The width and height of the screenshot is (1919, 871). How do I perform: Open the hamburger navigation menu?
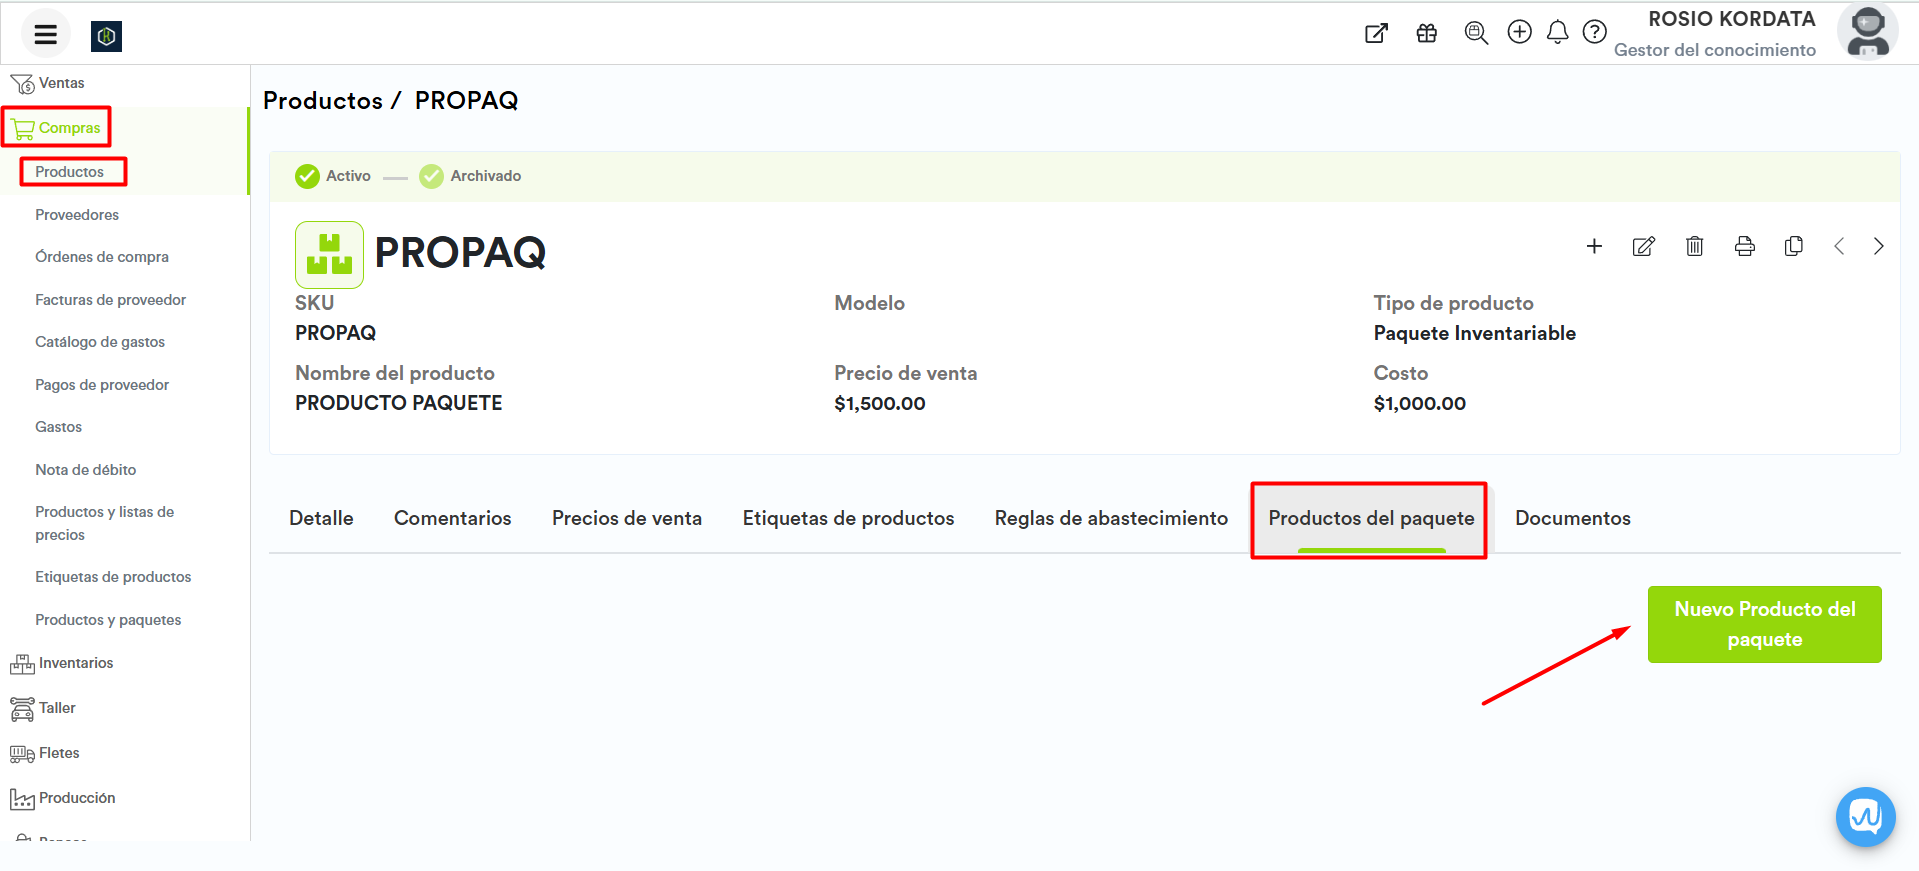click(x=45, y=35)
